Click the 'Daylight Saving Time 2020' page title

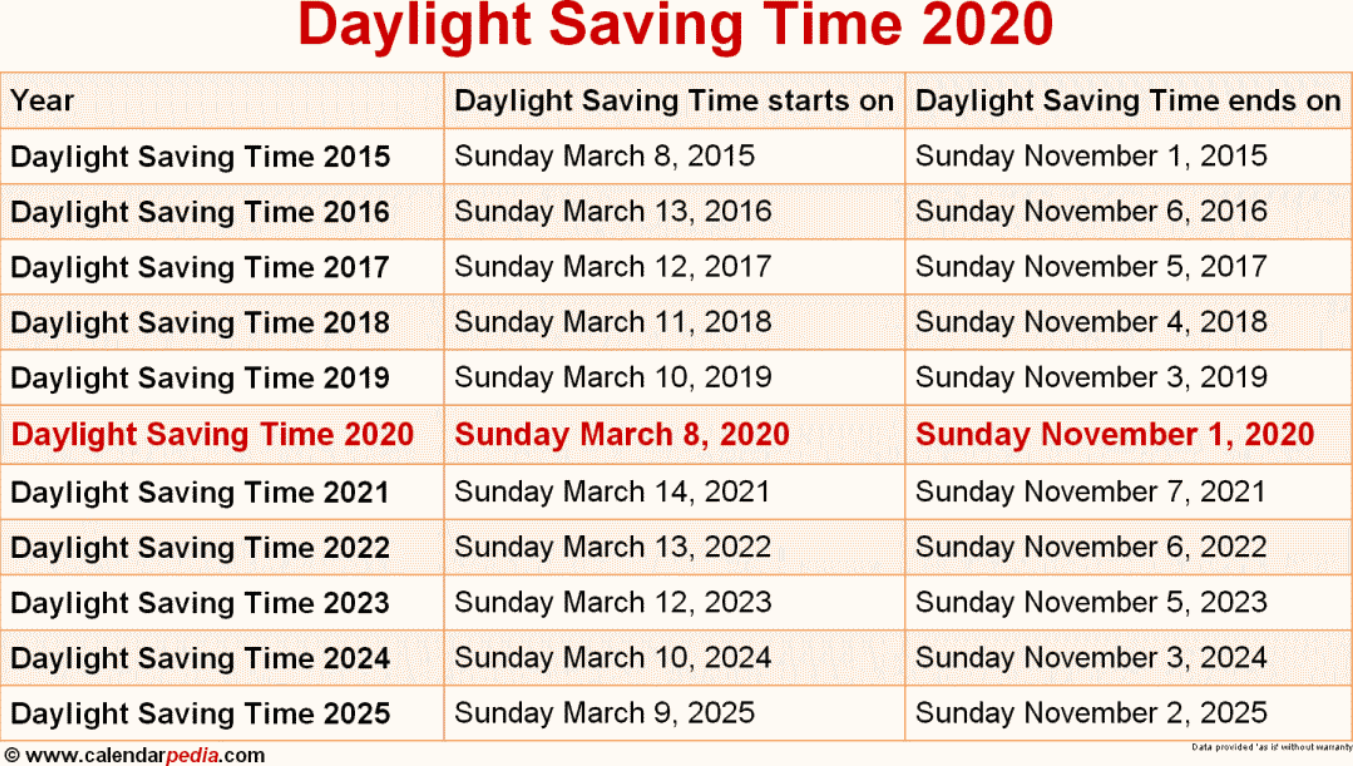point(676,27)
